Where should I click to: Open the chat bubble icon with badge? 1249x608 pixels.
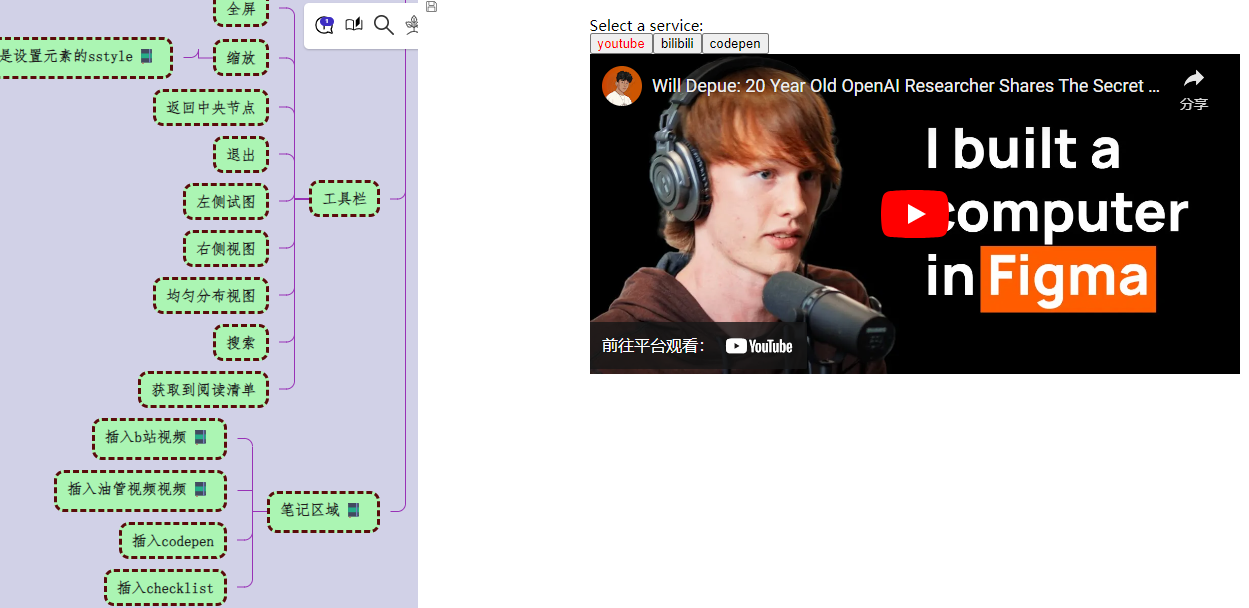pos(324,25)
